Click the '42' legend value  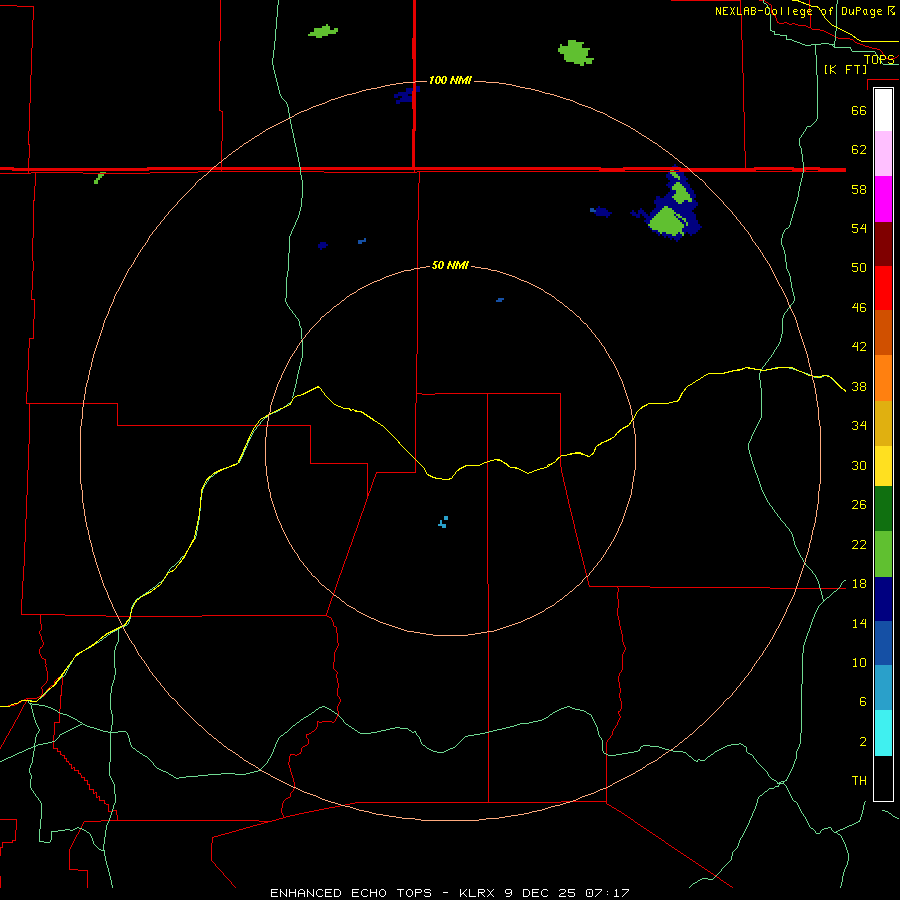[859, 347]
